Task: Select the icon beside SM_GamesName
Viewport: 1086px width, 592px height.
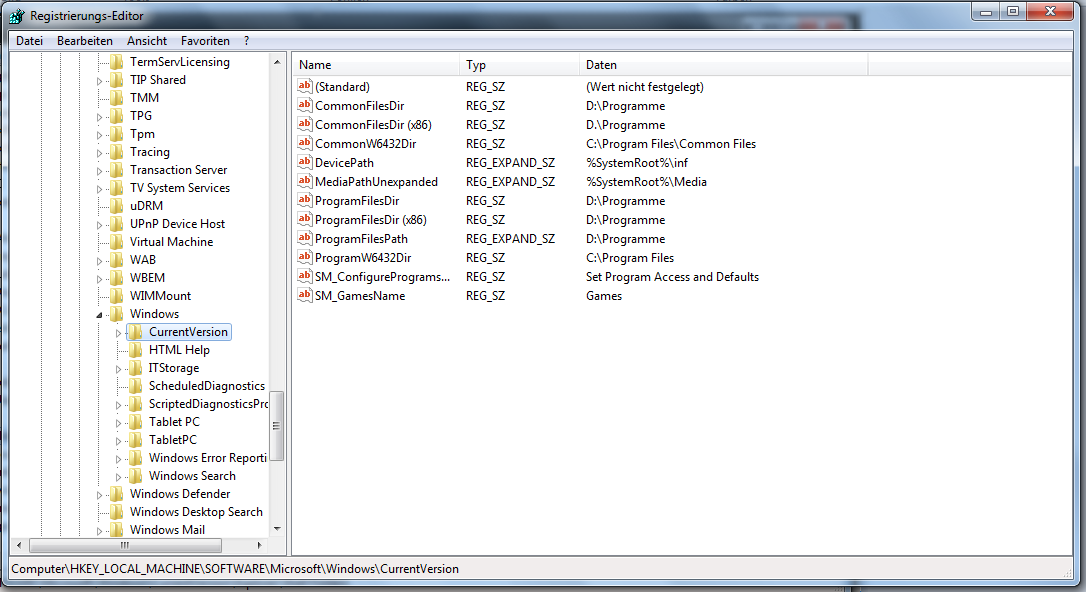Action: pos(305,295)
